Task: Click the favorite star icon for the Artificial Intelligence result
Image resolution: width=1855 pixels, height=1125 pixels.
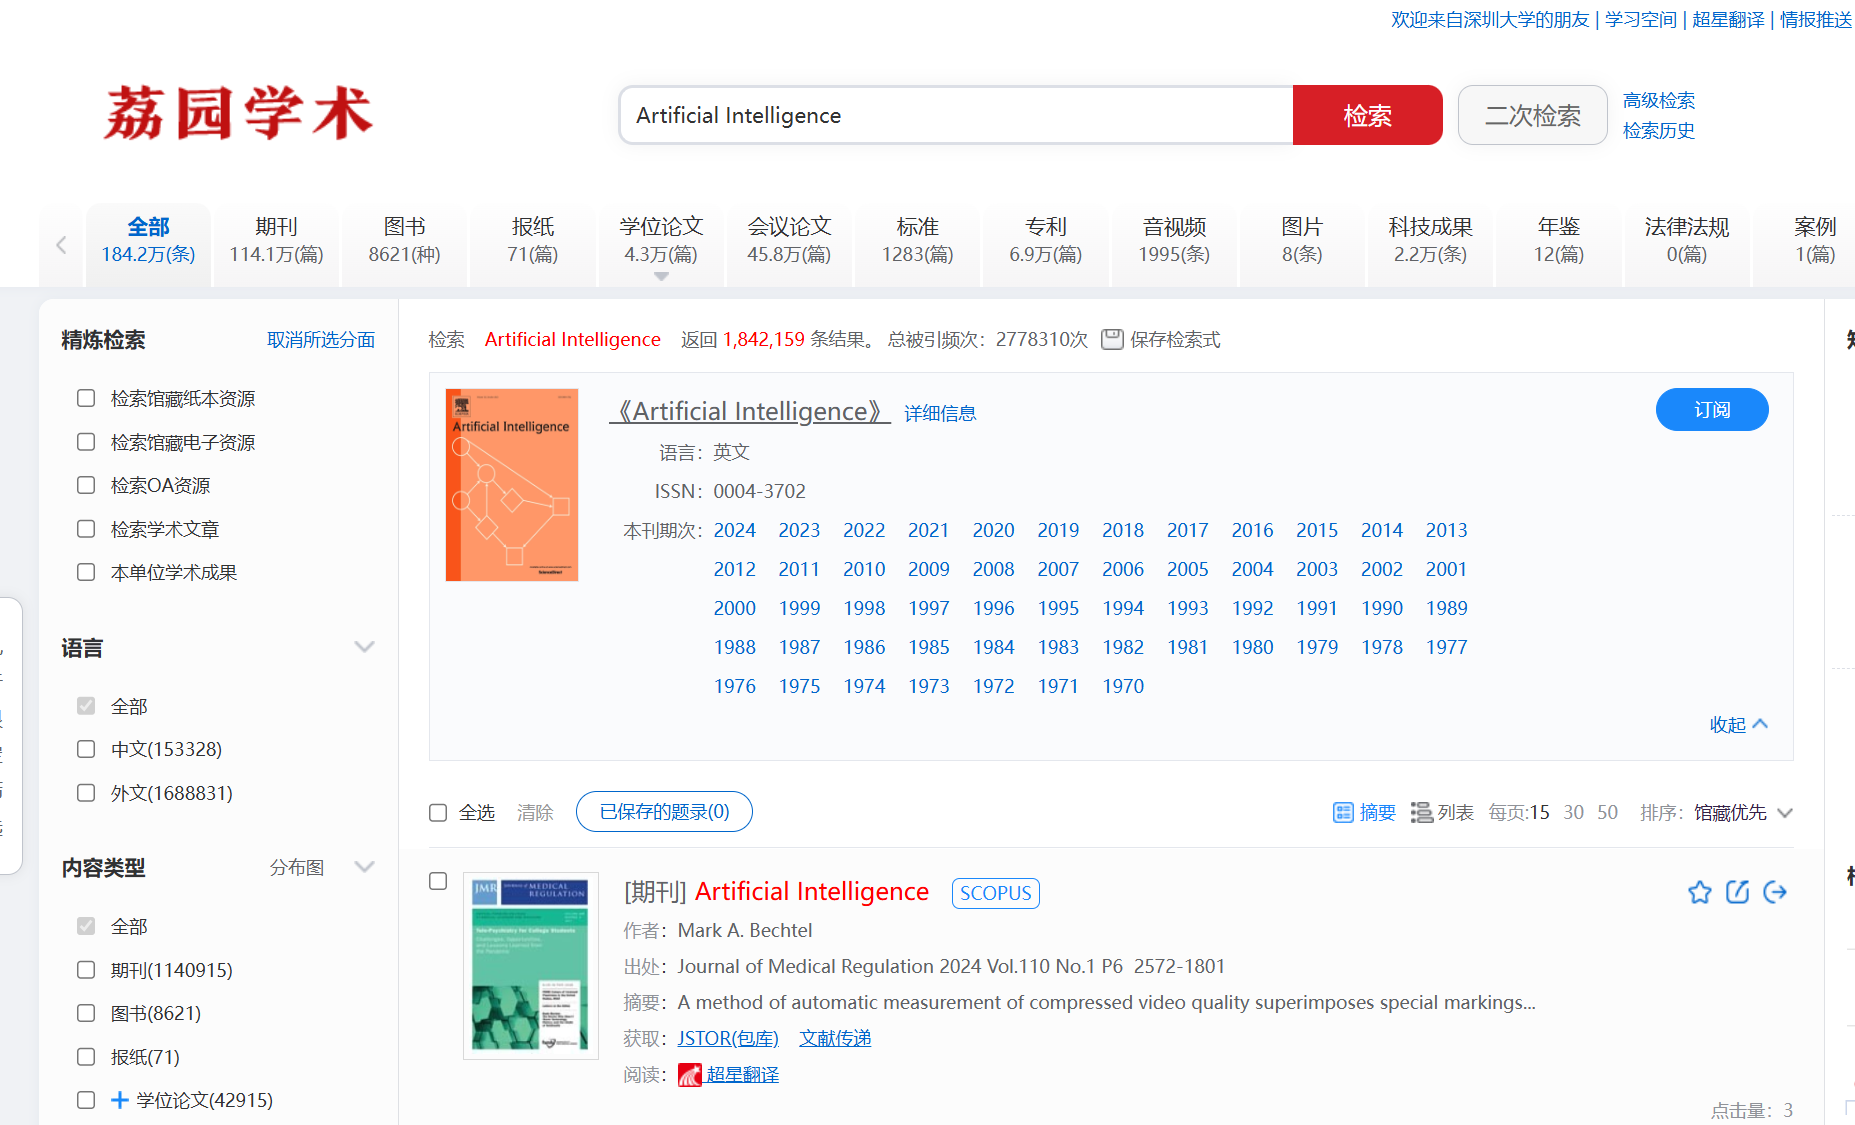Action: [x=1699, y=892]
